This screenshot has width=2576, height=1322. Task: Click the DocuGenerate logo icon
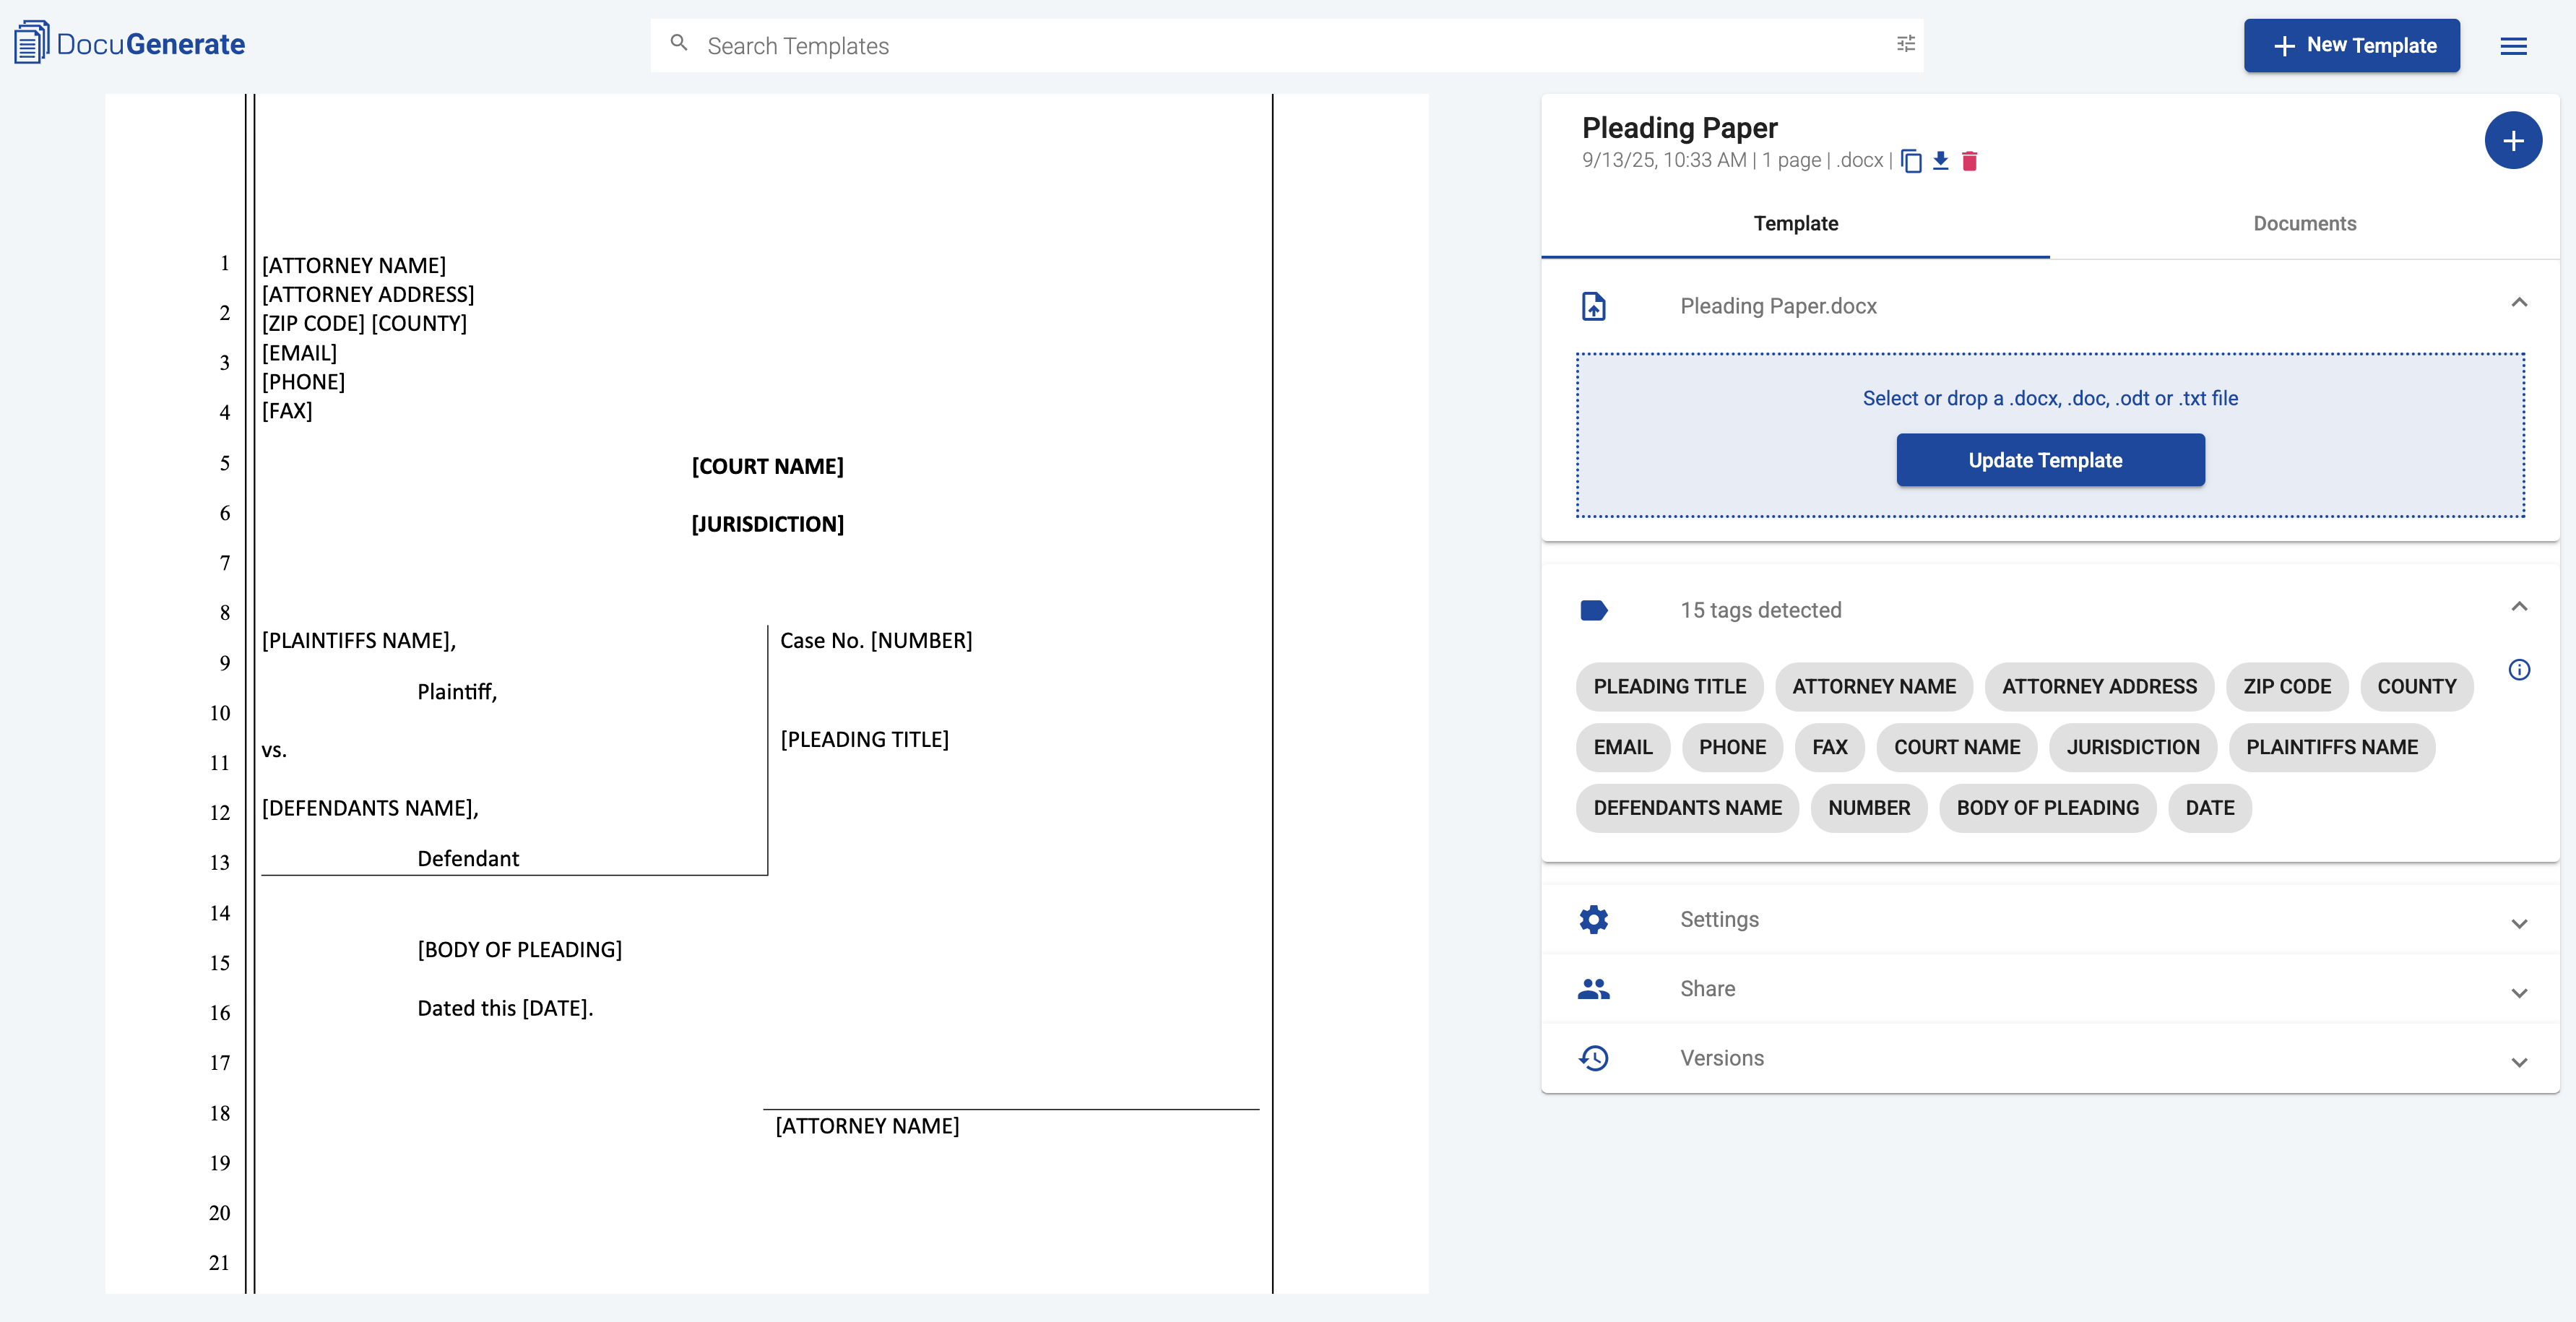[x=31, y=43]
